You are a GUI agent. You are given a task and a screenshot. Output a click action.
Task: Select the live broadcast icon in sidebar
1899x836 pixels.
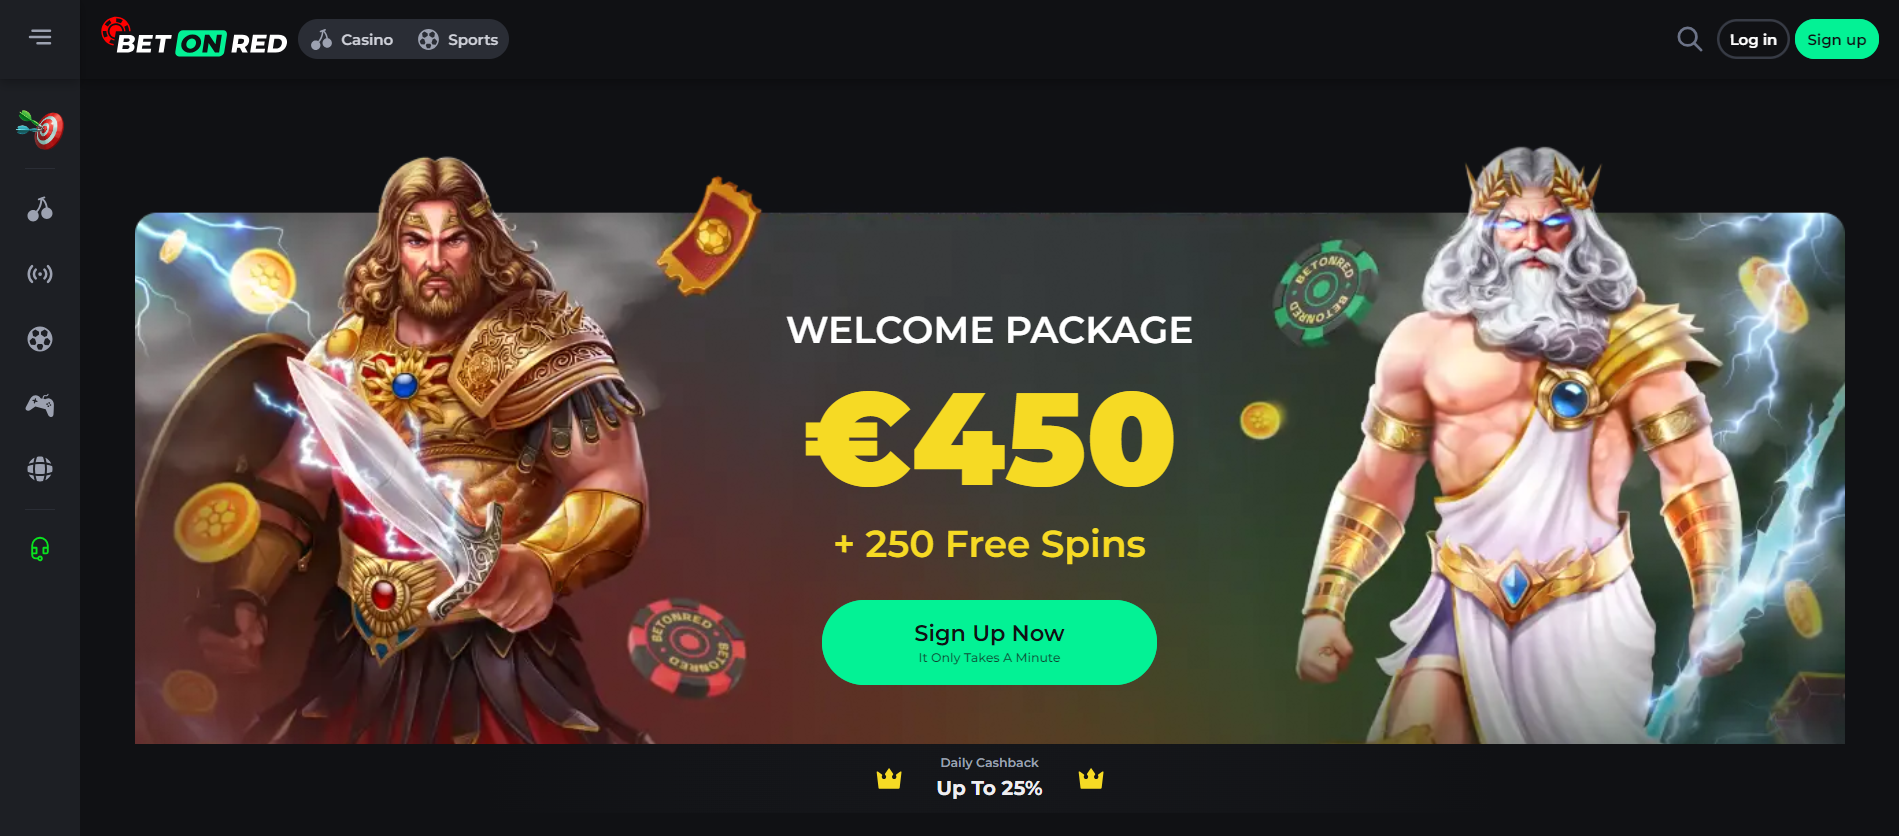[x=40, y=274]
